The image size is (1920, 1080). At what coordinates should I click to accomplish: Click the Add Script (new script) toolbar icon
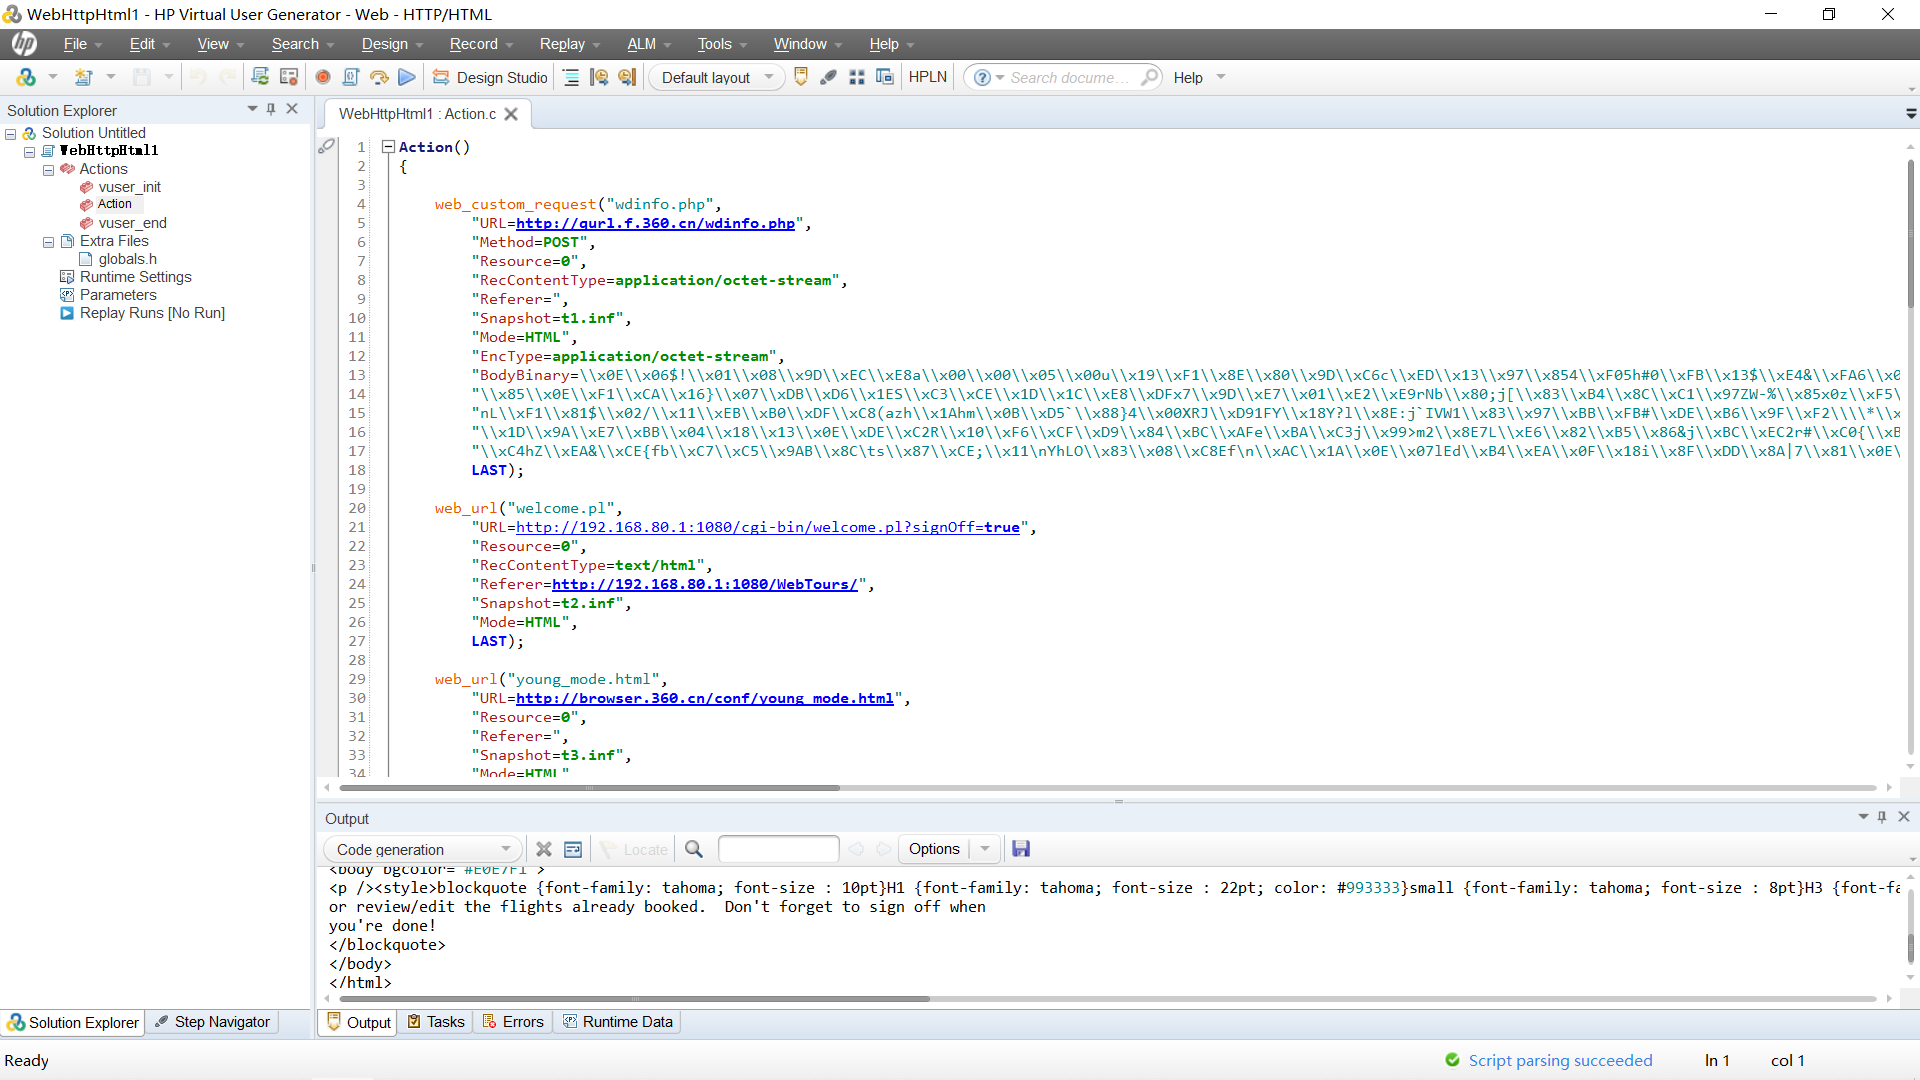point(84,77)
